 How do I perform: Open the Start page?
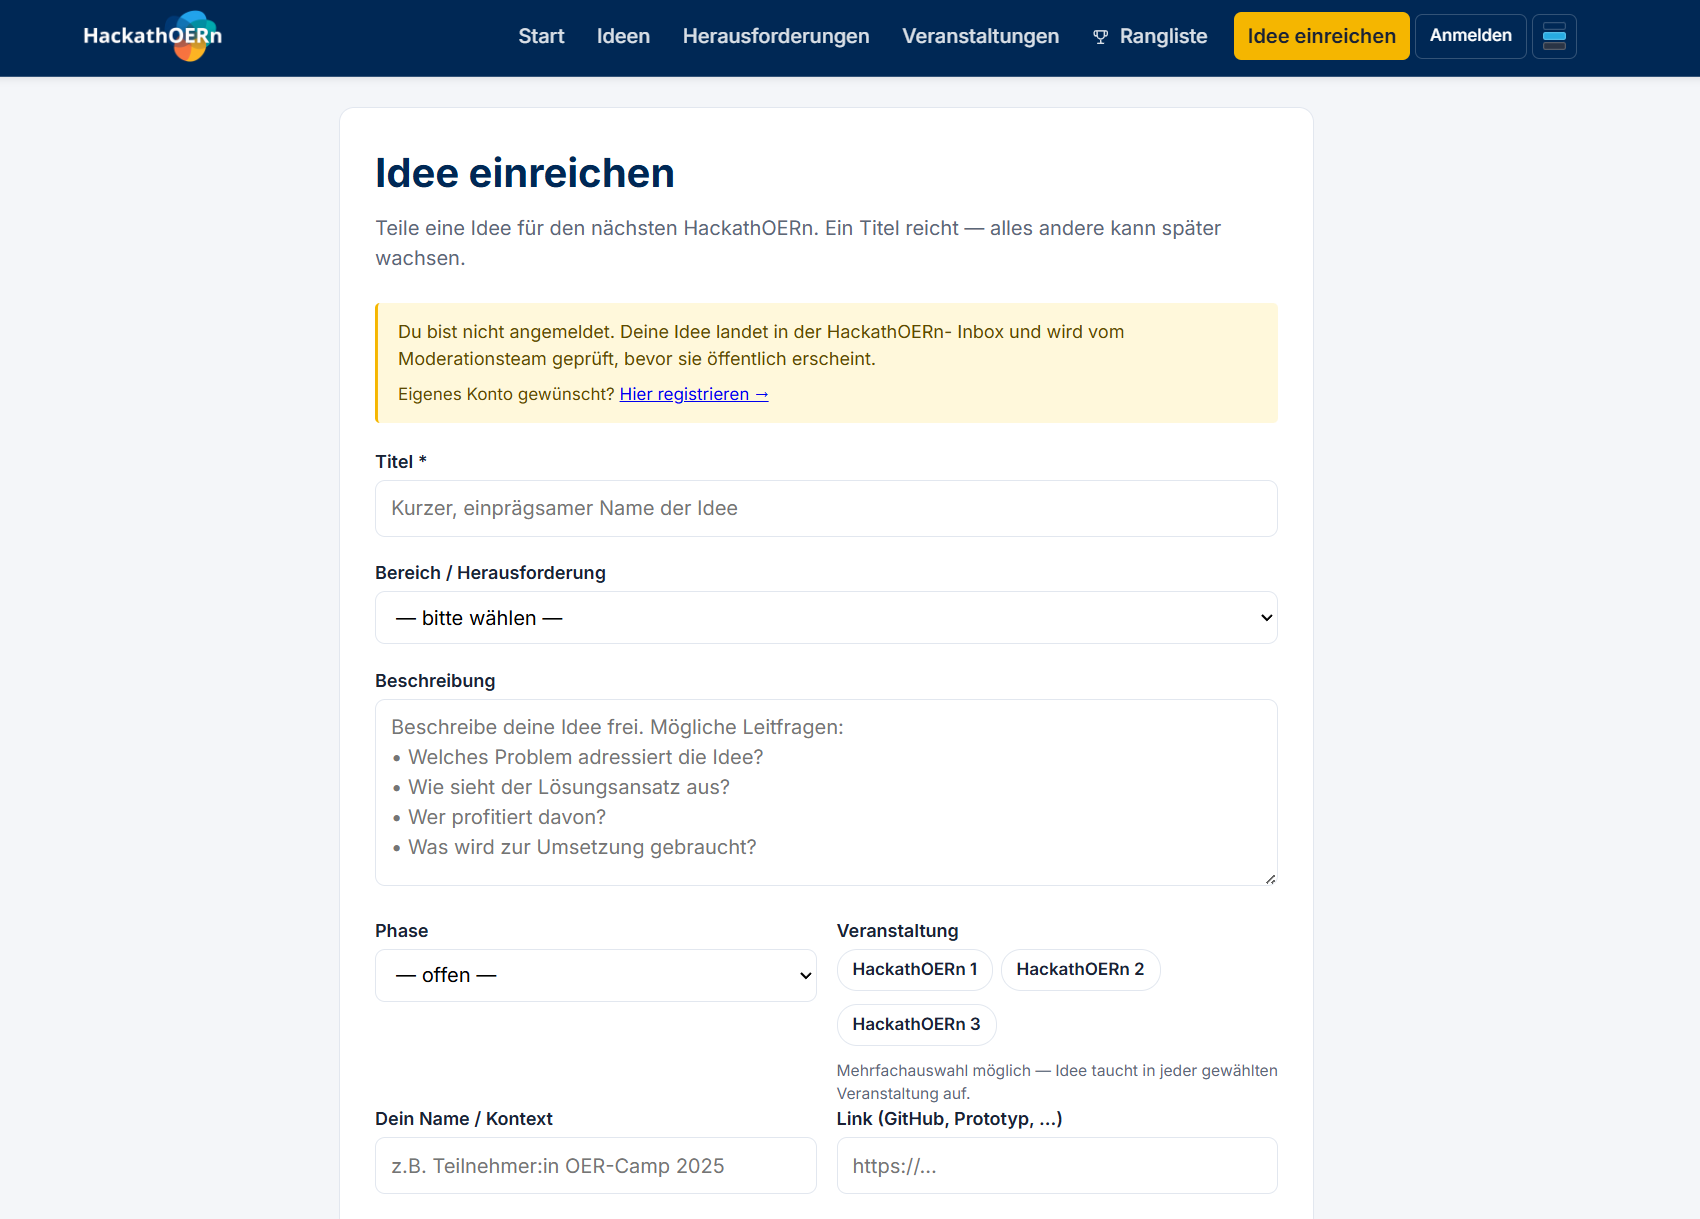coord(541,36)
